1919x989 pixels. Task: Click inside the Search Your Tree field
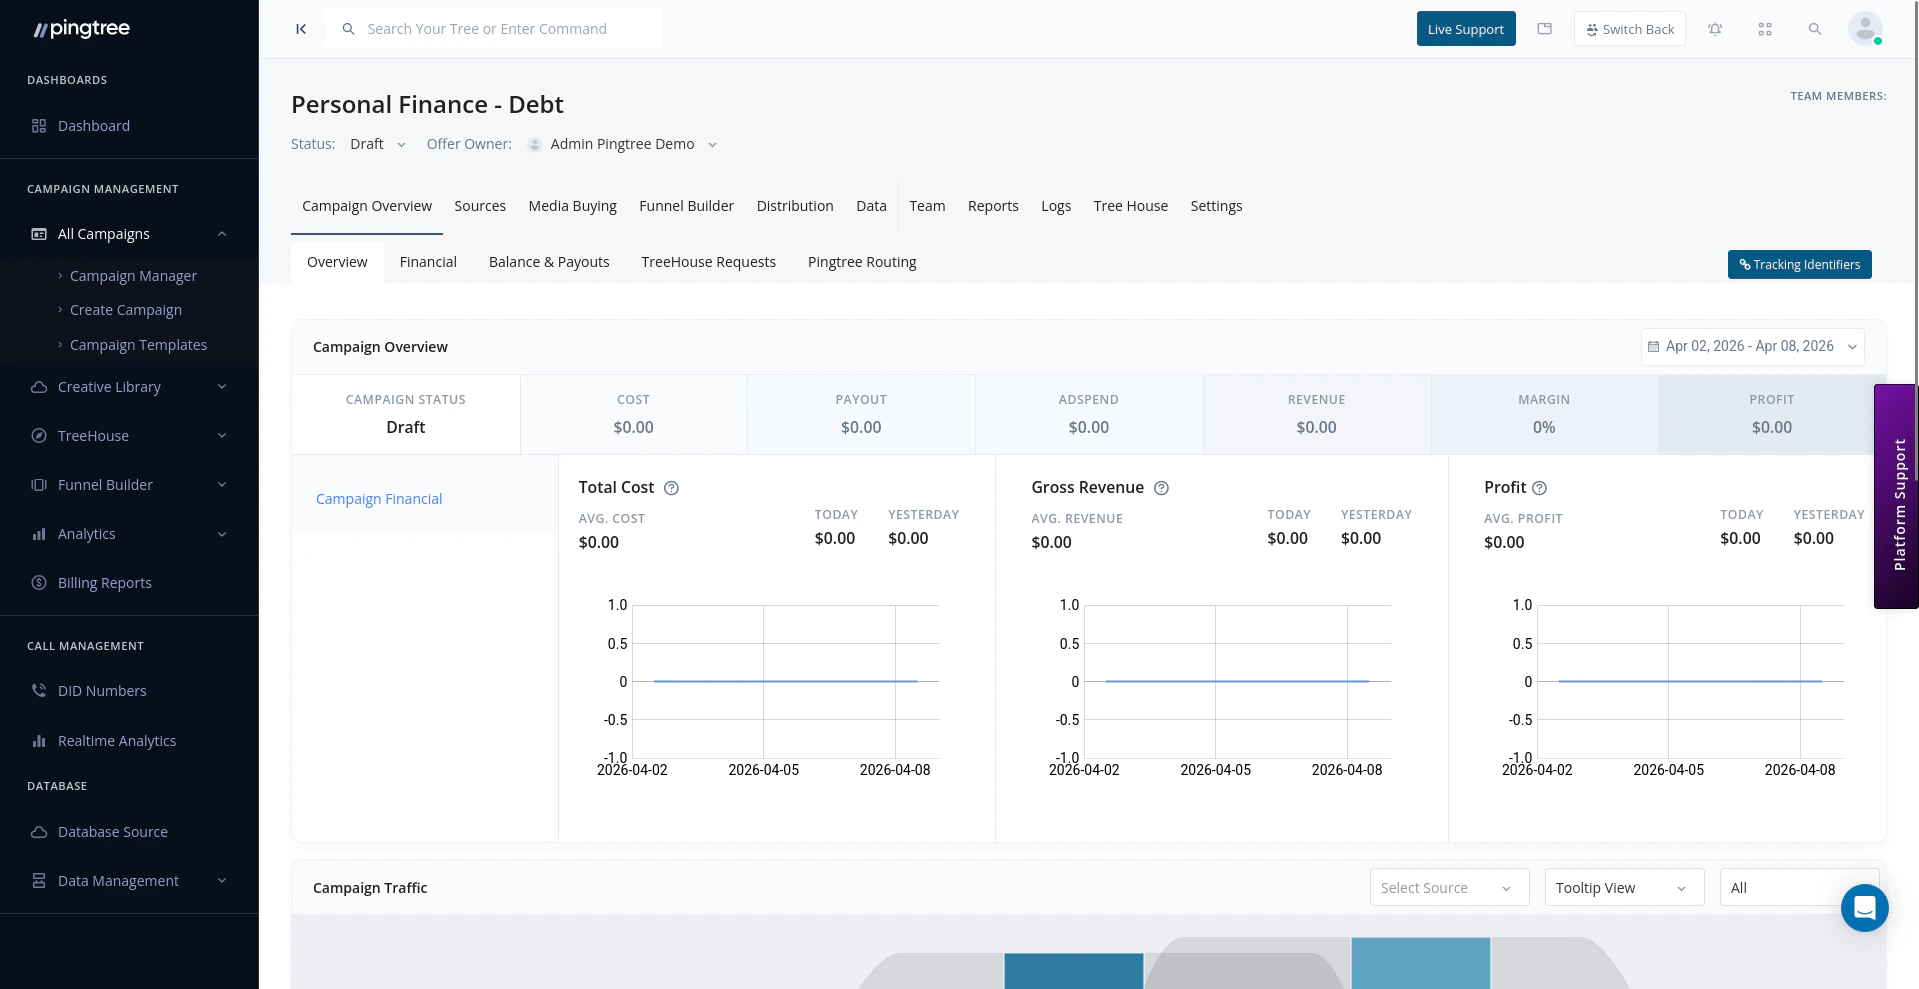coord(494,28)
